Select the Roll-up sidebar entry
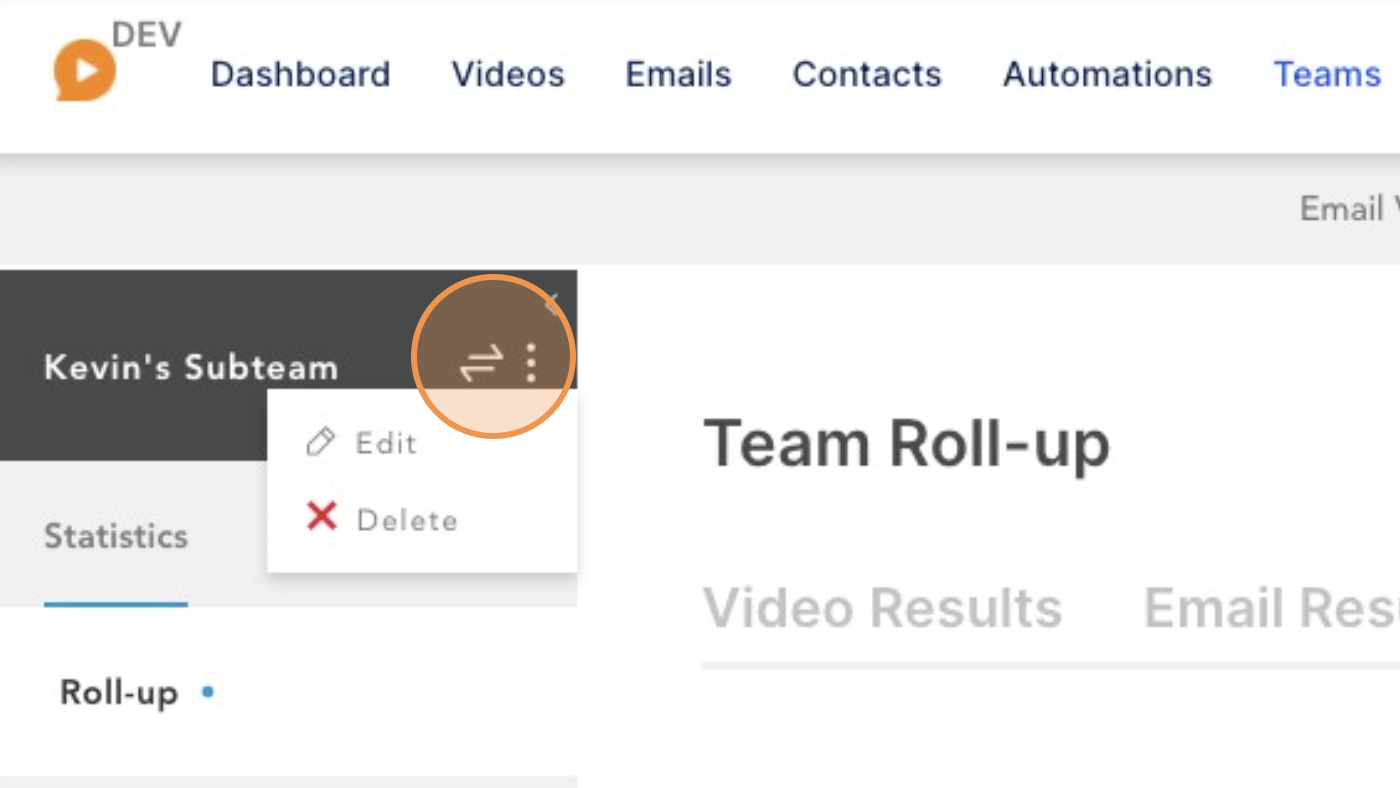 (x=119, y=692)
